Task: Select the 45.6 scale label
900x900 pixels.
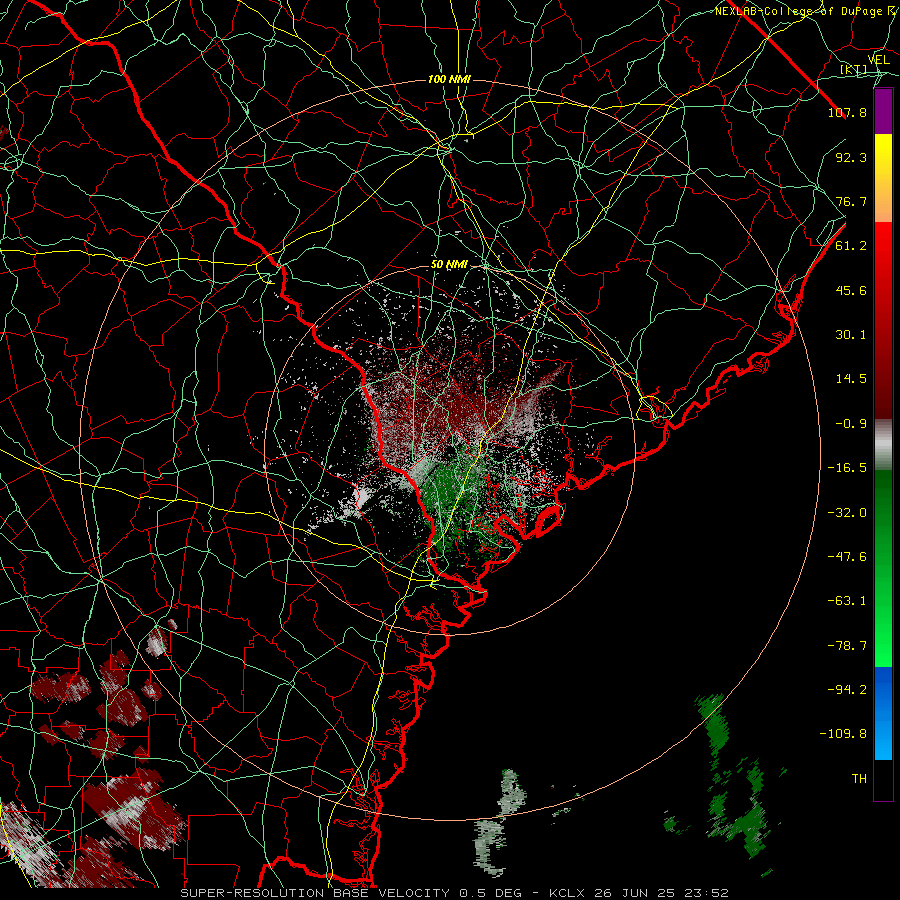Action: 851,290
